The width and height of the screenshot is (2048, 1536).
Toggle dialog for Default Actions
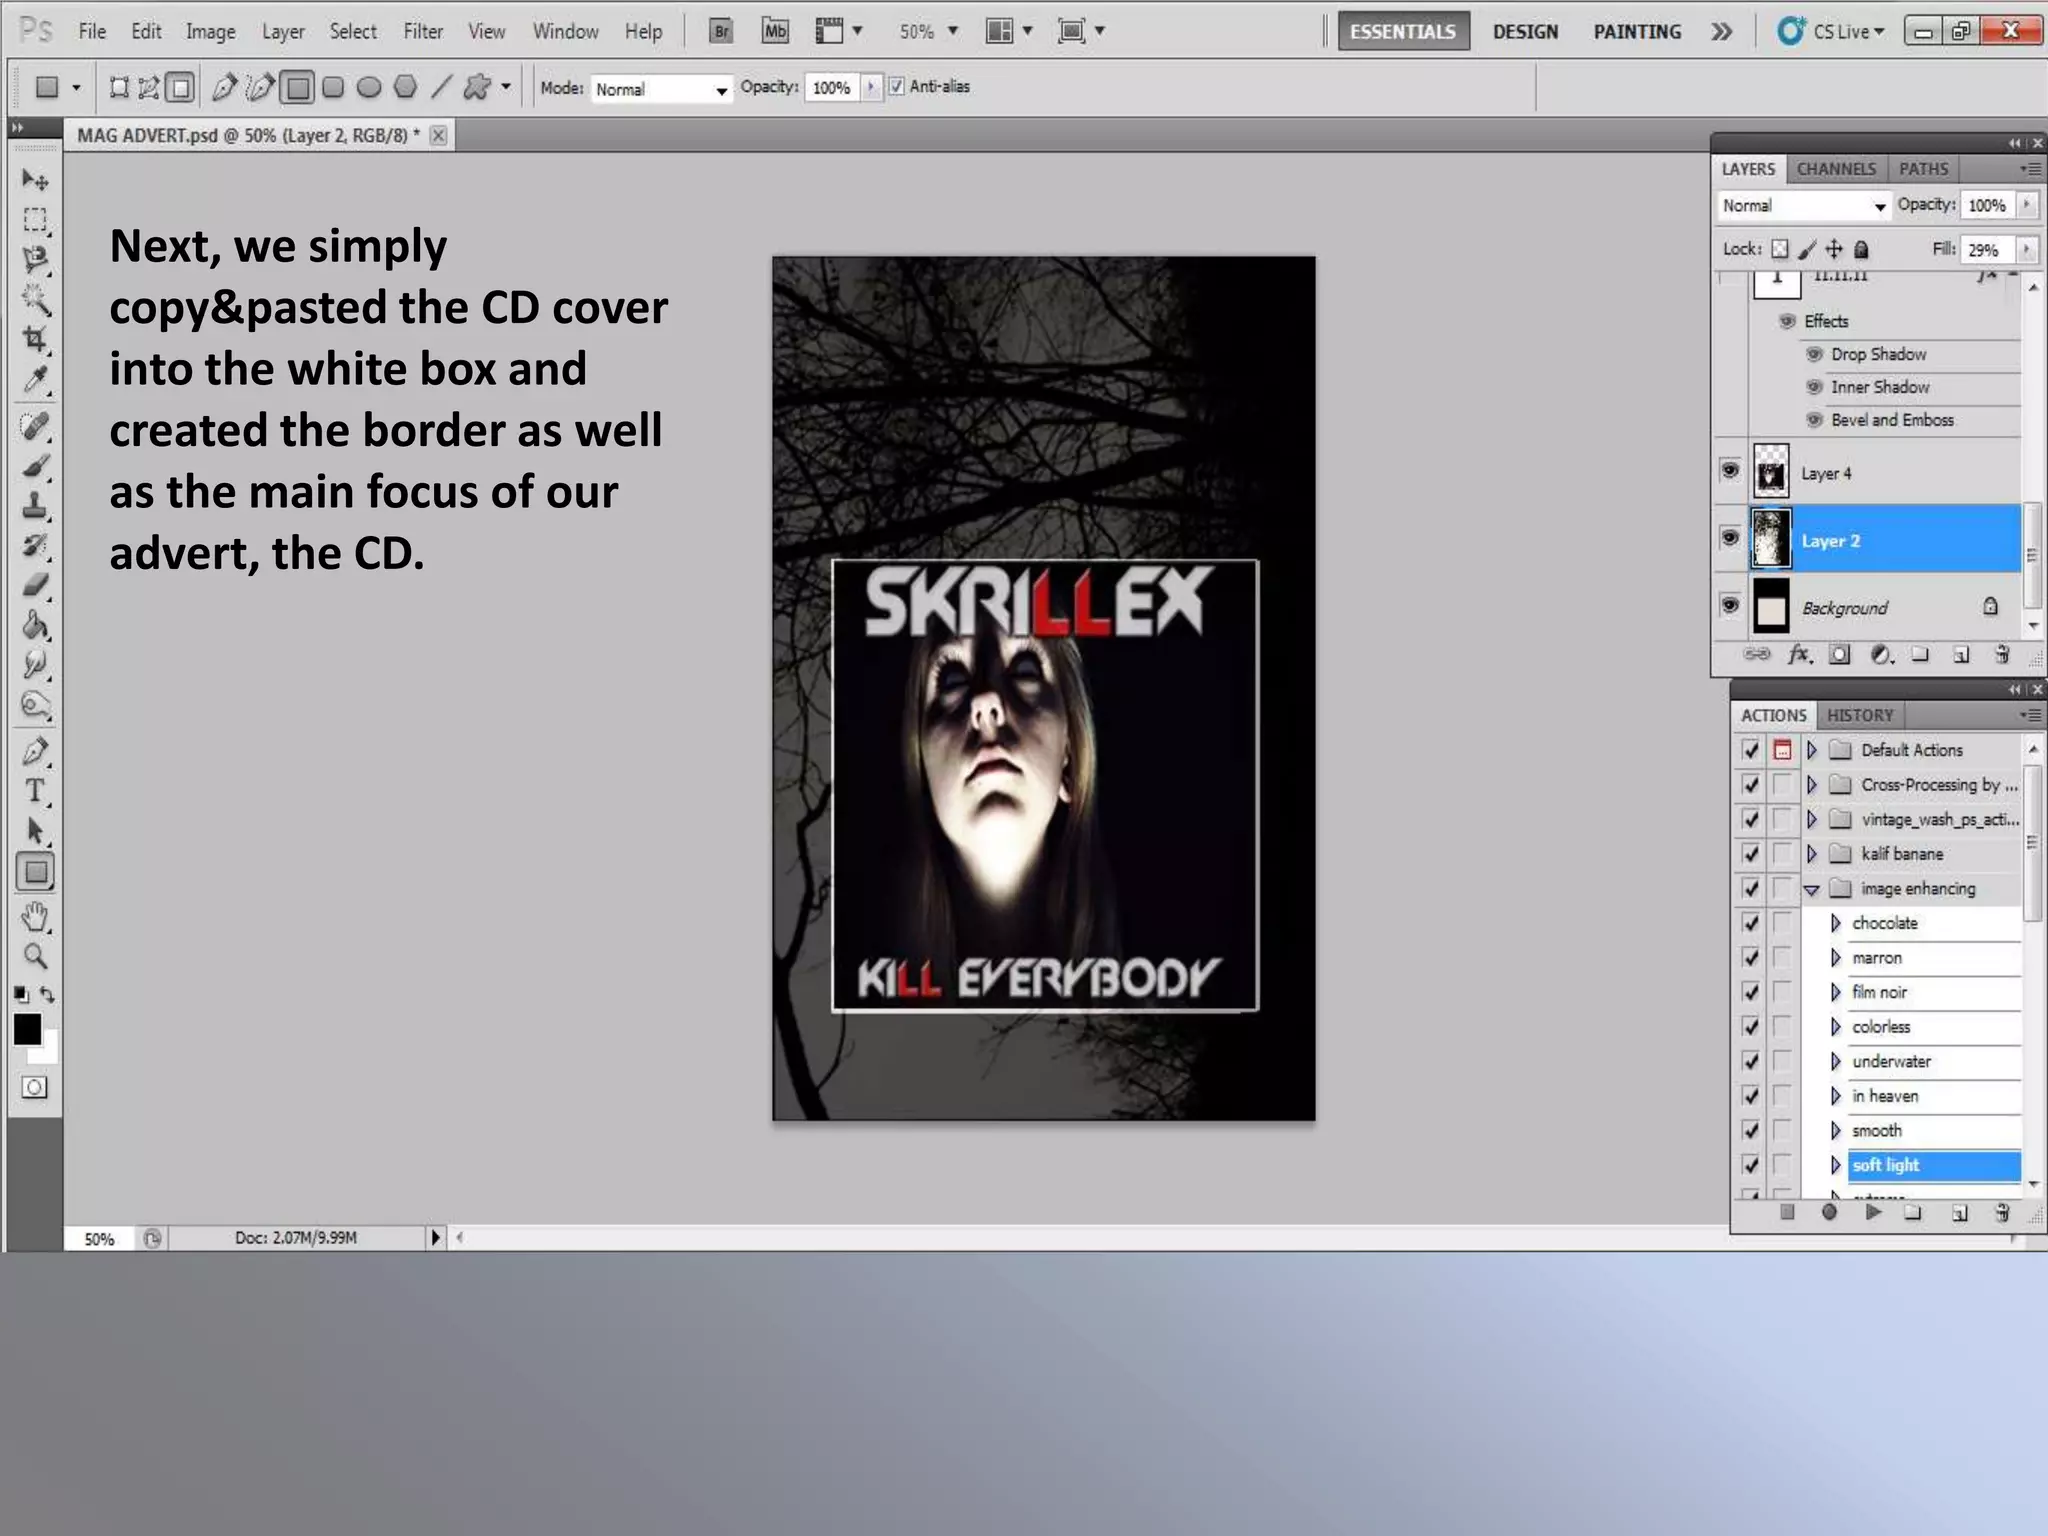(1782, 750)
